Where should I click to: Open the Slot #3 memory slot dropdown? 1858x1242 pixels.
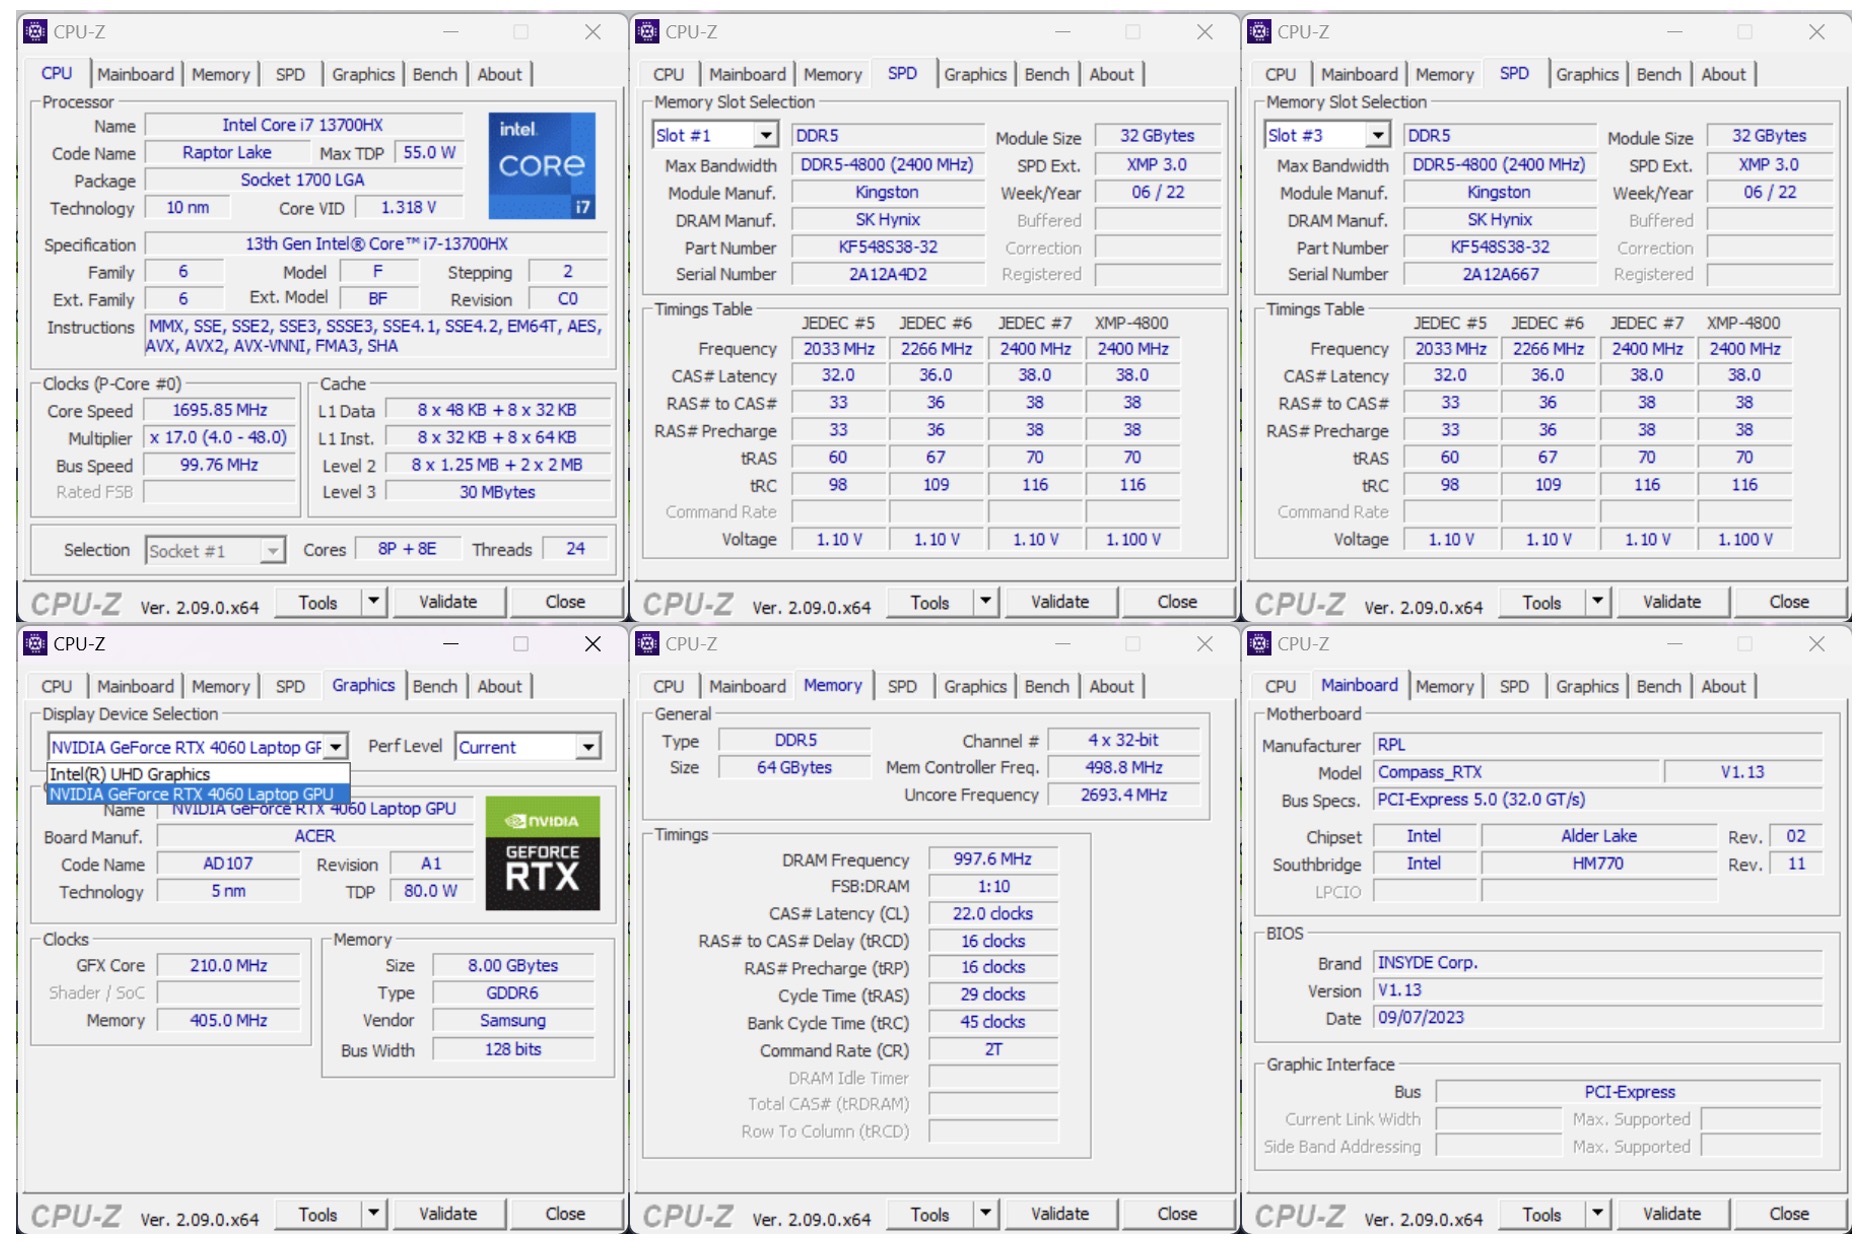(1378, 135)
